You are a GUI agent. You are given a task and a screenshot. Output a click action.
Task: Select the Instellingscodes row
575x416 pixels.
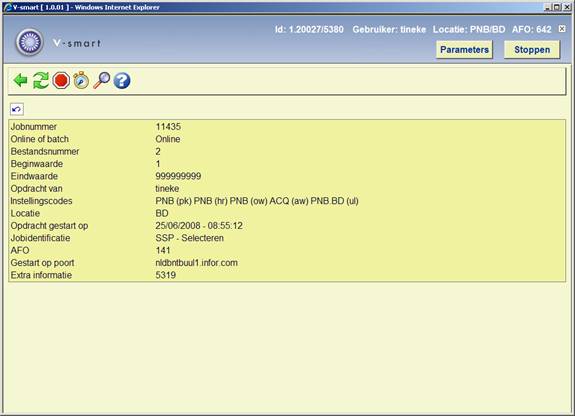coord(287,201)
